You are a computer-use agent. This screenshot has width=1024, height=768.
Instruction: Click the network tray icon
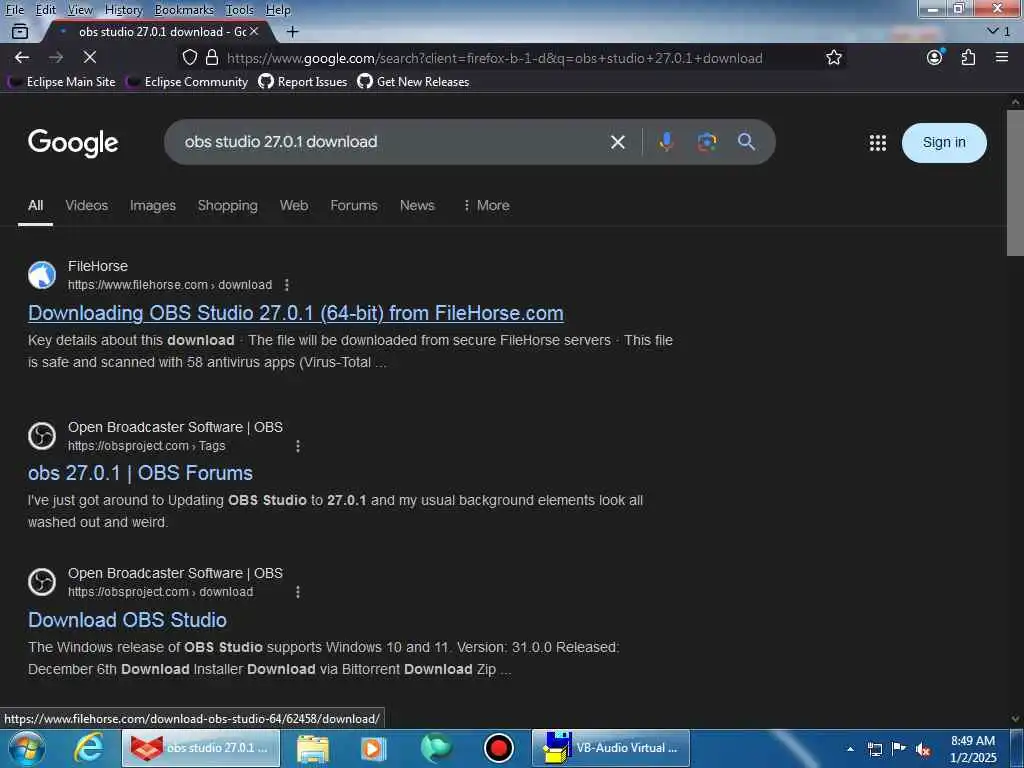pos(874,749)
